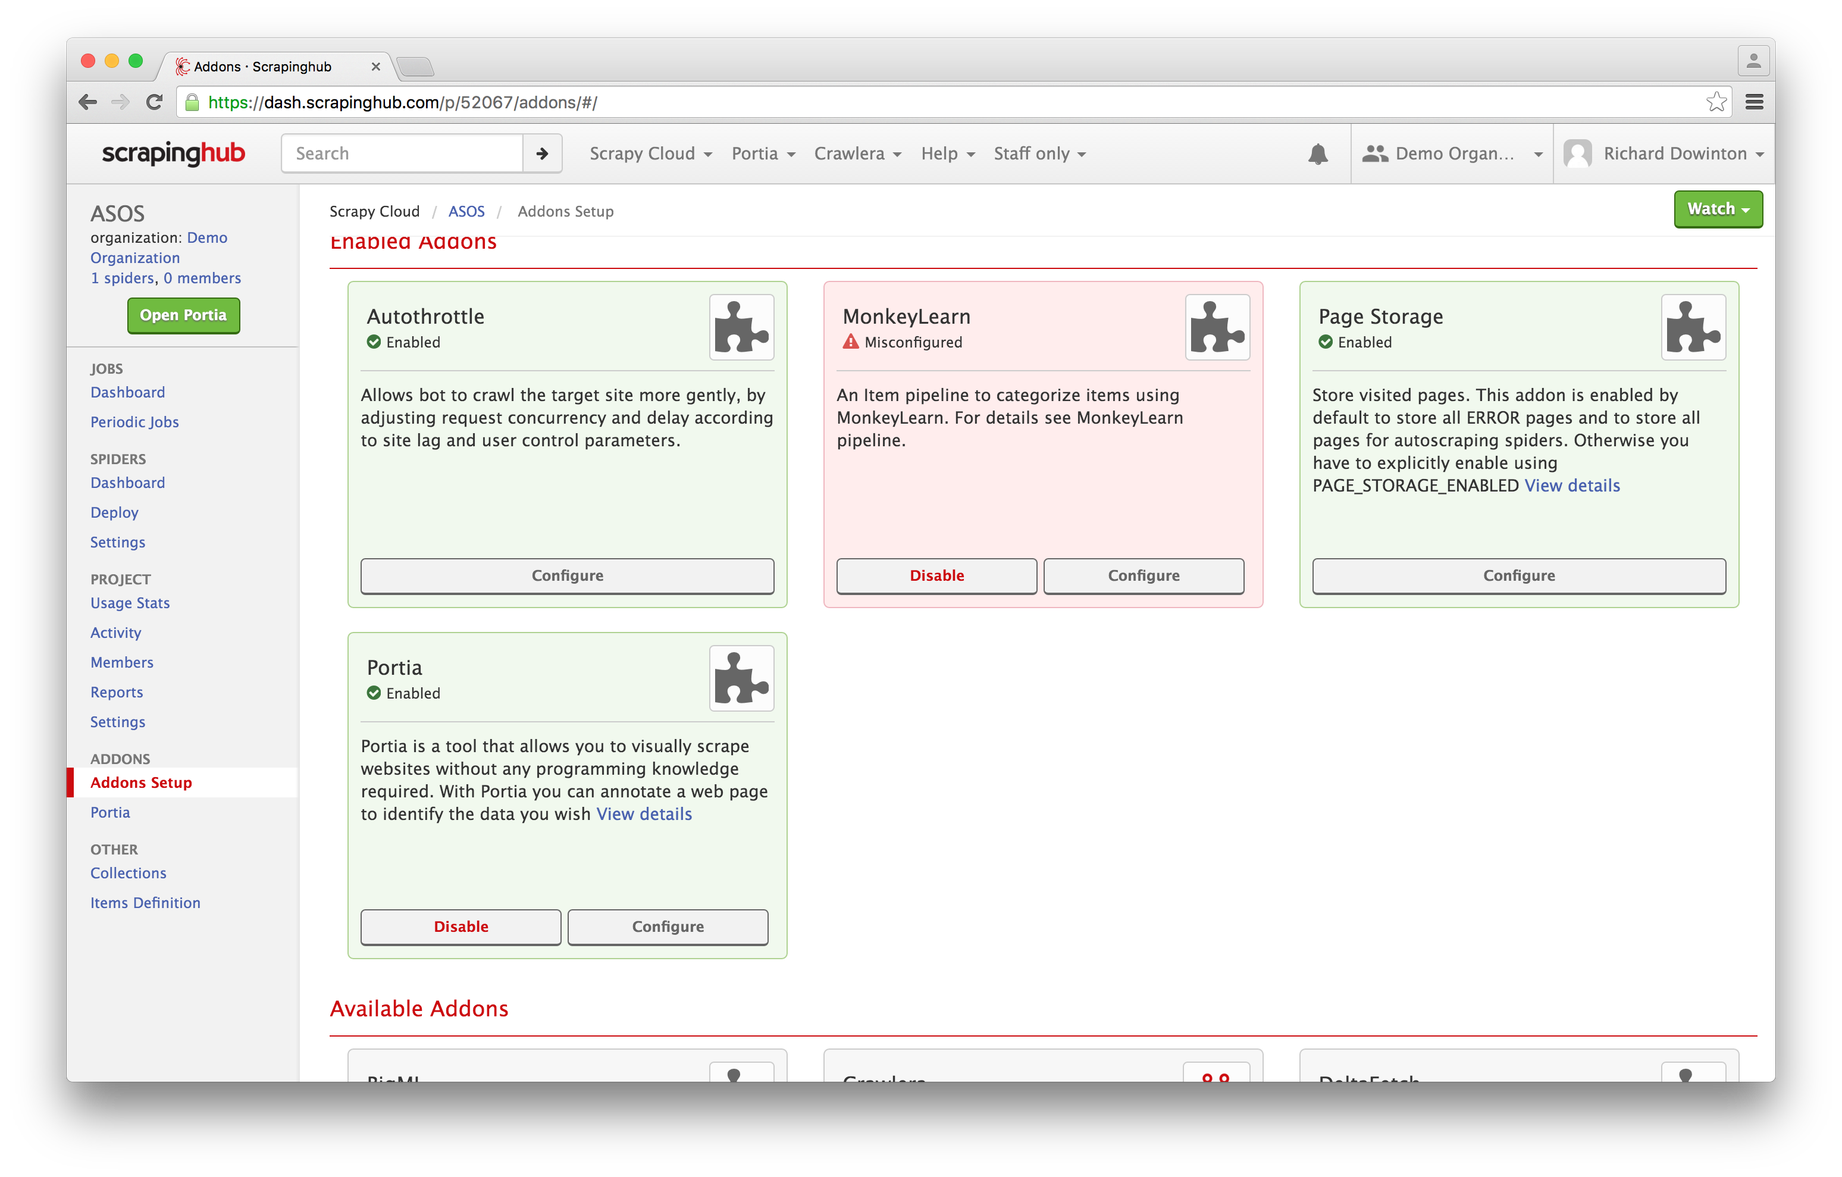The height and width of the screenshot is (1177, 1842).
Task: Expand the Portia navbar dropdown
Action: click(763, 154)
